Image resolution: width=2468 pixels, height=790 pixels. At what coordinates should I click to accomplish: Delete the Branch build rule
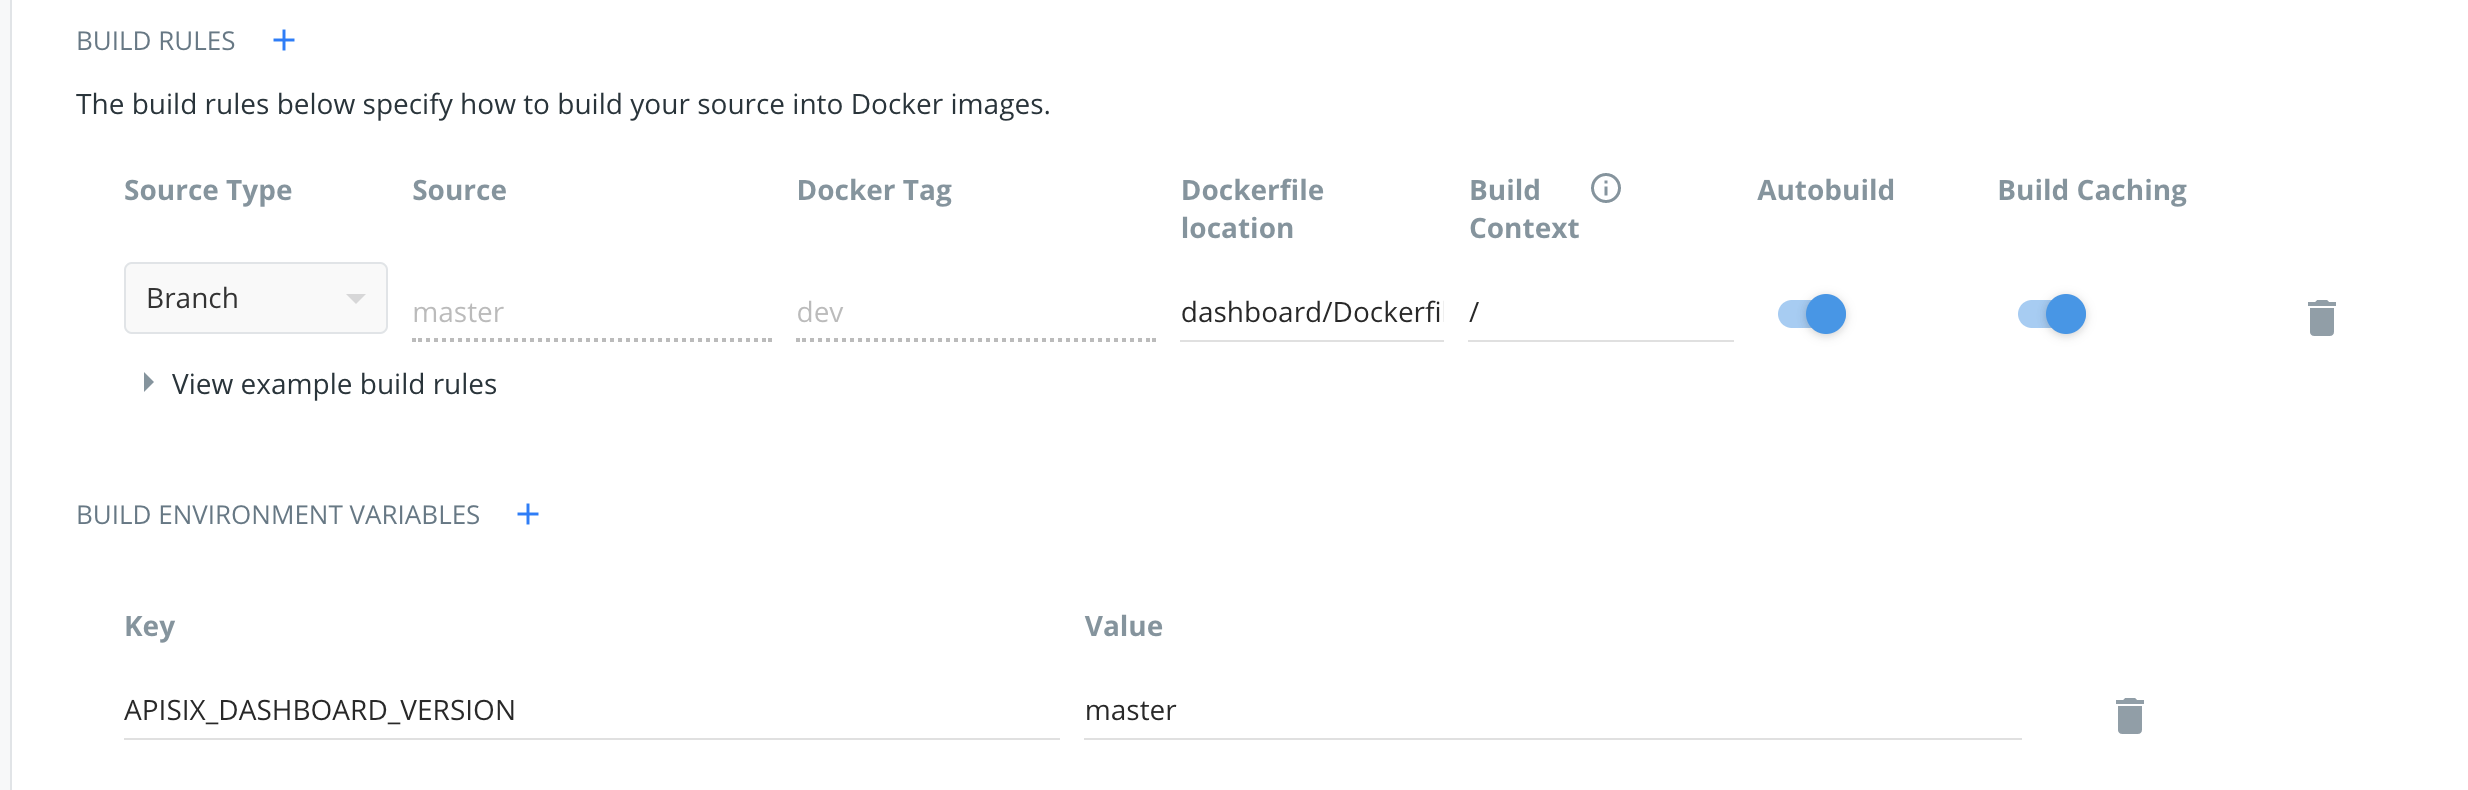[2321, 317]
